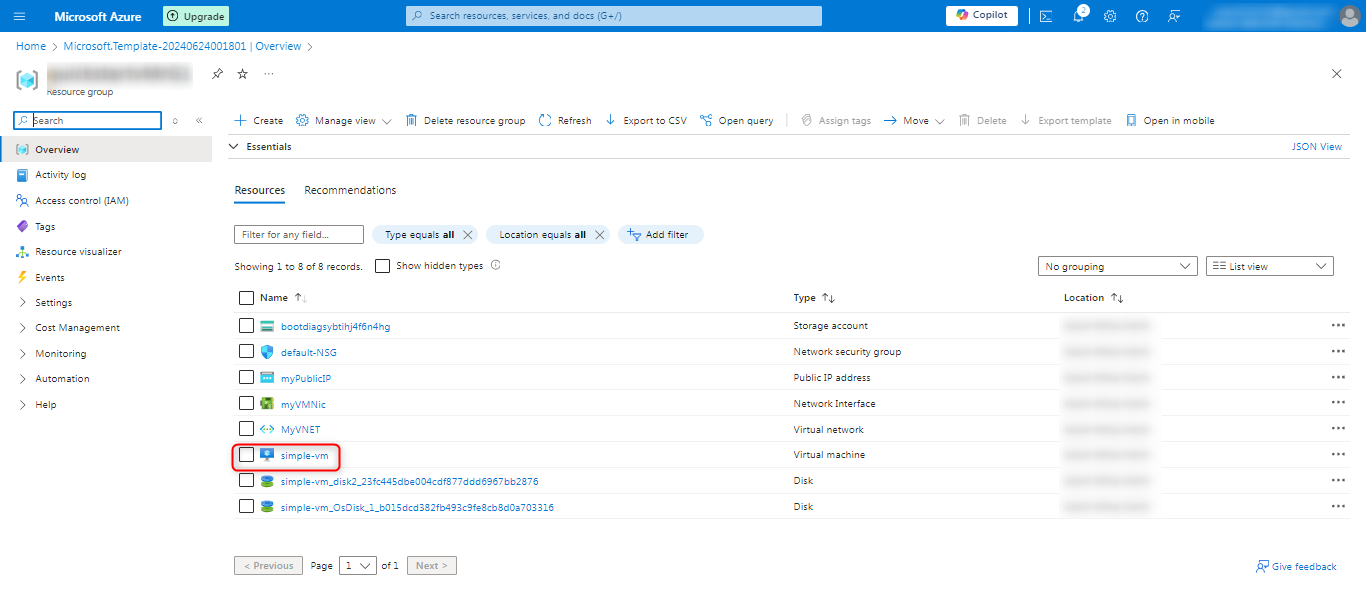Open the page number dropdown
The width and height of the screenshot is (1366, 615).
357,566
